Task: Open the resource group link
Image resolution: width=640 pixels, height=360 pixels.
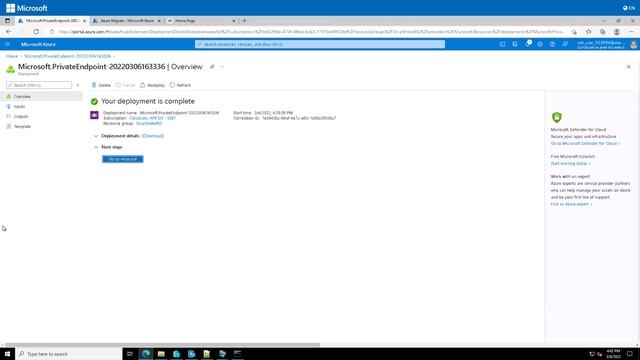Action: tap(149, 123)
